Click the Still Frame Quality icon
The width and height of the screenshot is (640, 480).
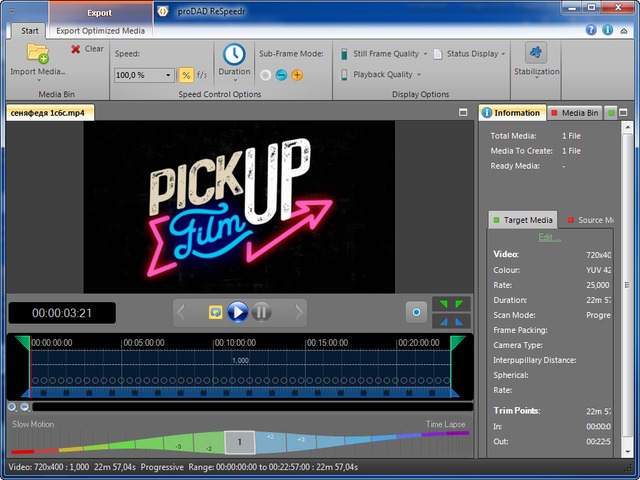344,54
